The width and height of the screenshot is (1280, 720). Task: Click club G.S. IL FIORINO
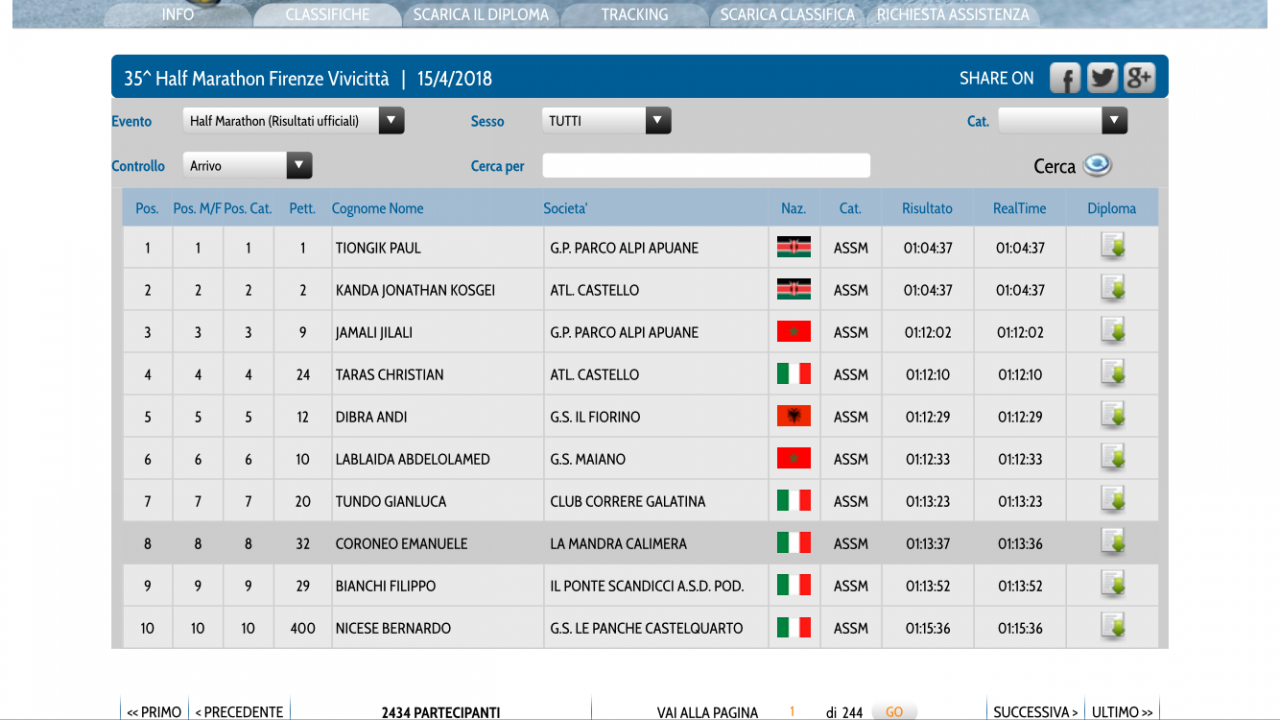(x=595, y=417)
